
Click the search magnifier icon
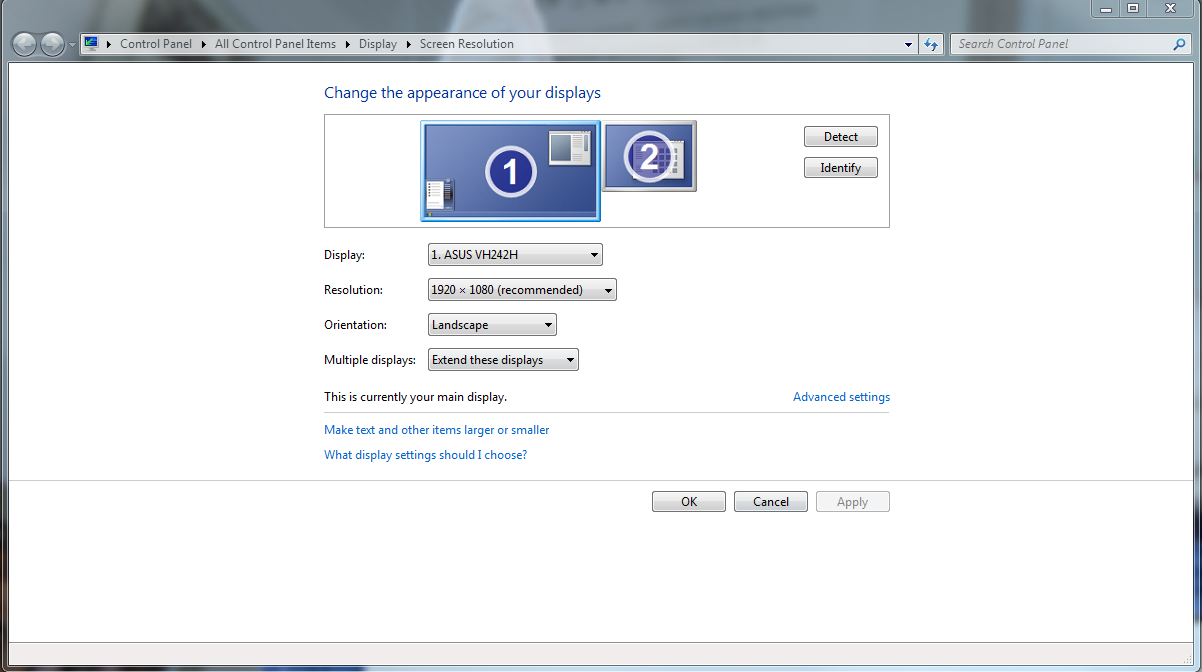pyautogui.click(x=1180, y=44)
